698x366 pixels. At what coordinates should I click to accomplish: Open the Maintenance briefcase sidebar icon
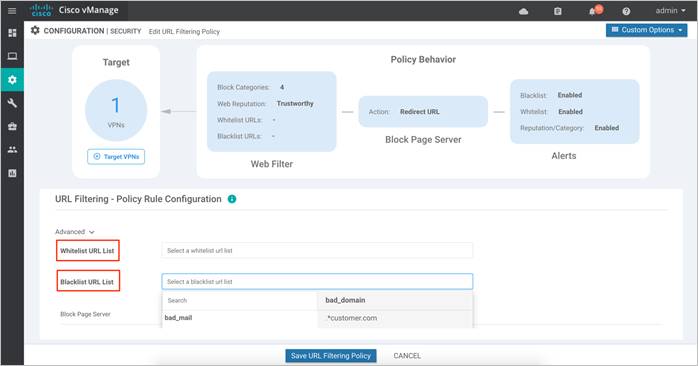point(12,127)
